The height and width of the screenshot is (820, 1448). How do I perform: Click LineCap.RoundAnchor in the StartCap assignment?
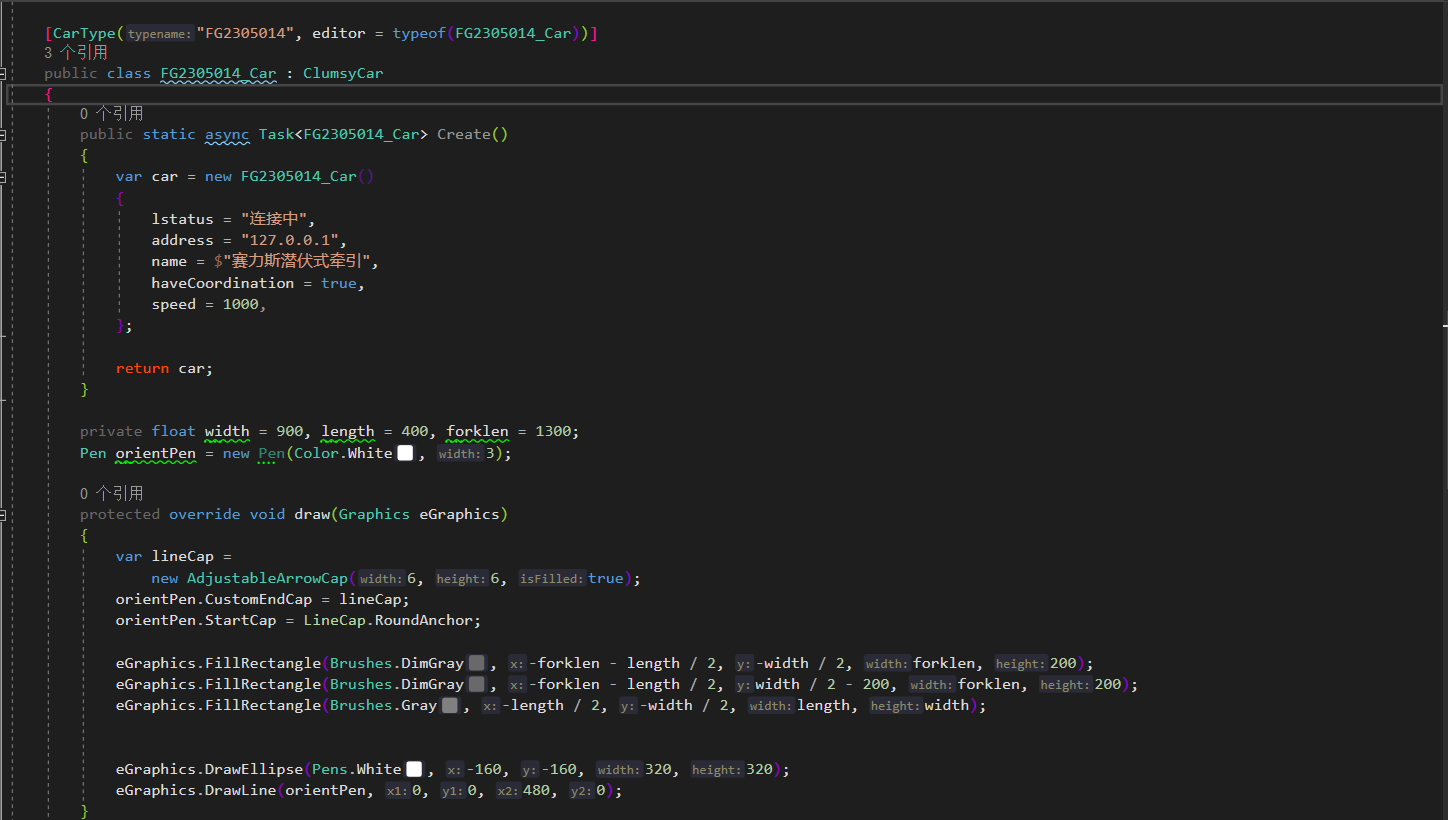pyautogui.click(x=391, y=621)
